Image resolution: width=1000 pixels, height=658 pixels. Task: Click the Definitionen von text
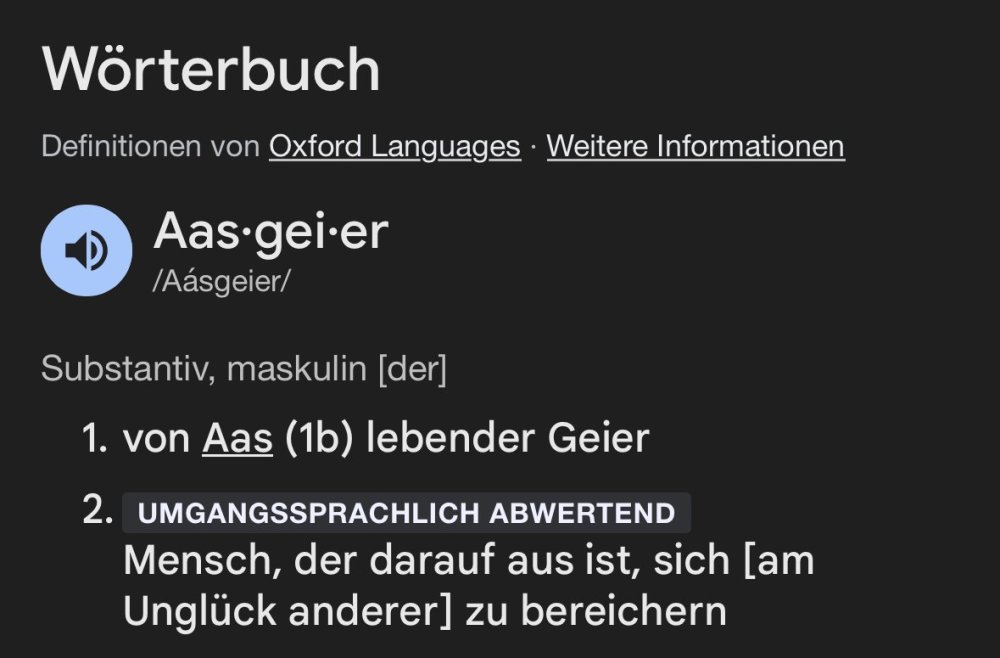pos(151,147)
